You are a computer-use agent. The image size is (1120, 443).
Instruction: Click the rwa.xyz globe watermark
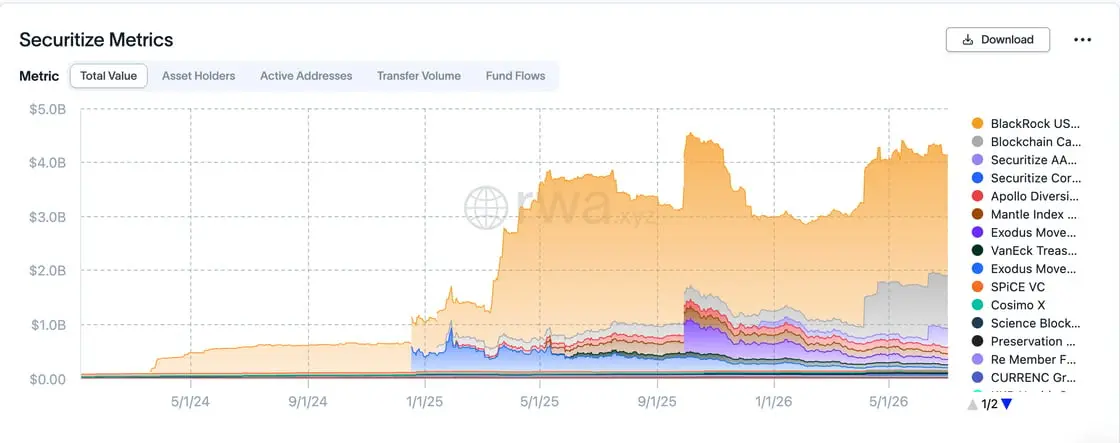pos(486,208)
